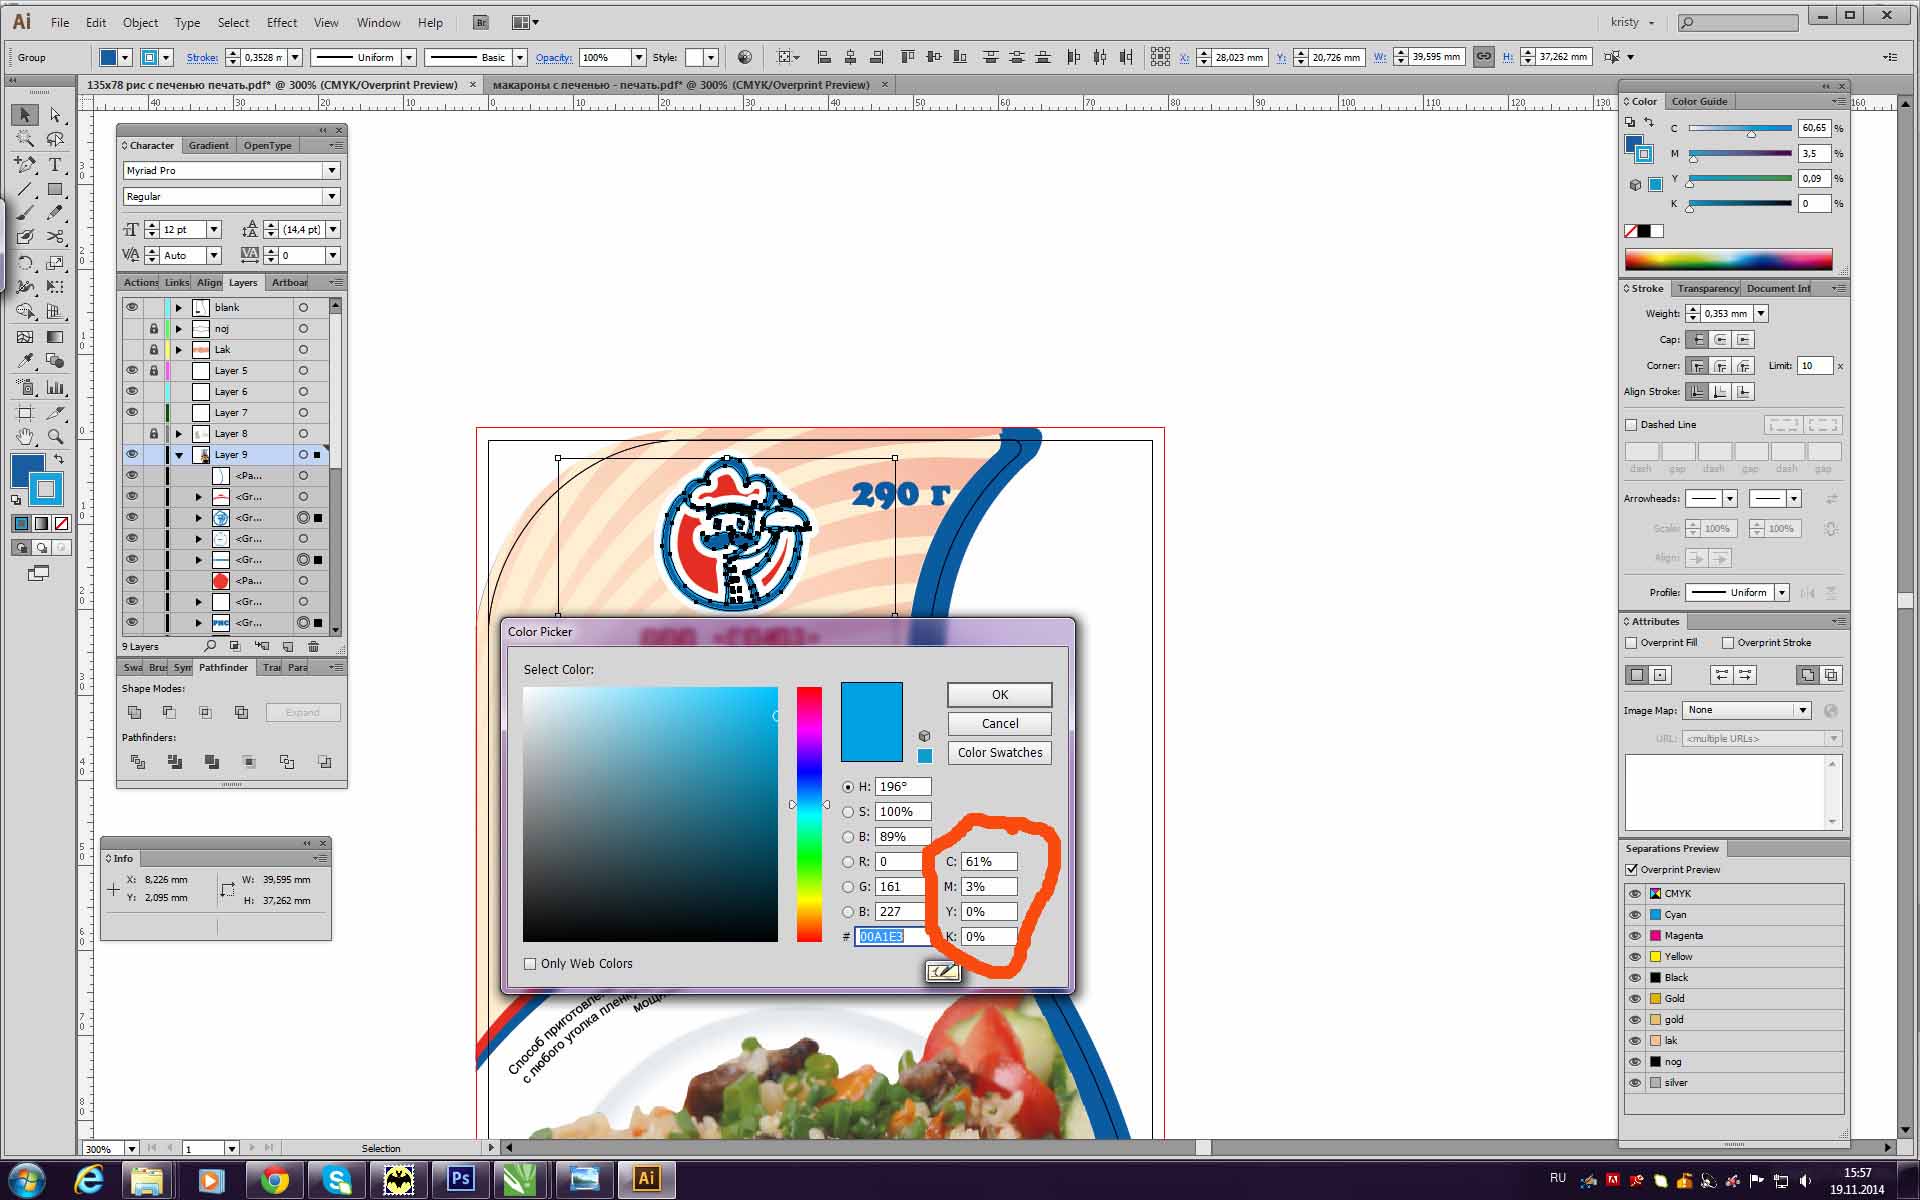Image resolution: width=1920 pixels, height=1200 pixels.
Task: Select the Rectangle tool
Action: pos(55,189)
